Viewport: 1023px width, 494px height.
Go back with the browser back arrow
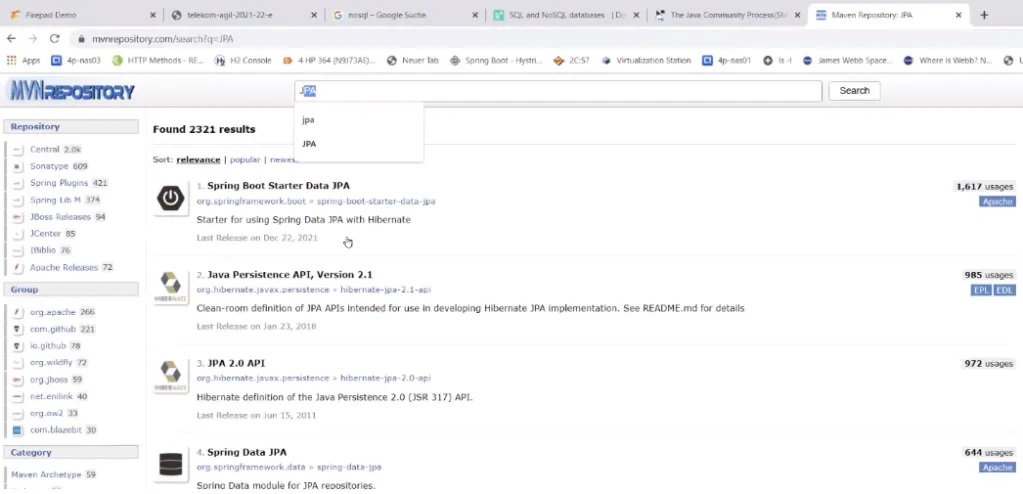click(11, 39)
